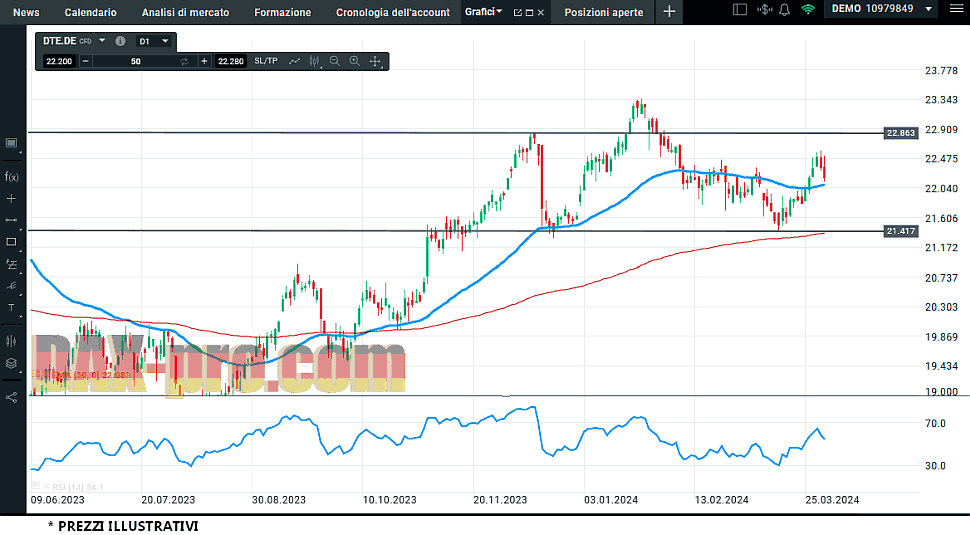Click the 22.280 buy price button

(x=231, y=61)
